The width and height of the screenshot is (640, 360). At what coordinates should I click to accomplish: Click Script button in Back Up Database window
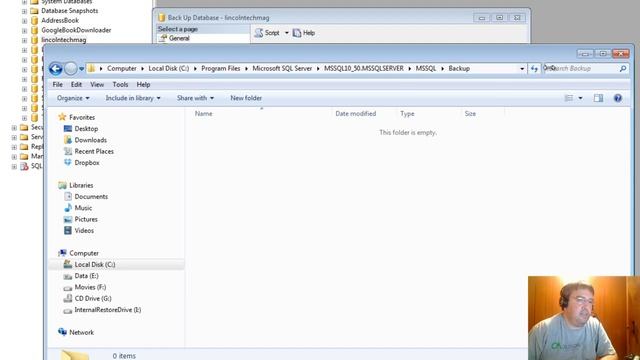[x=268, y=33]
